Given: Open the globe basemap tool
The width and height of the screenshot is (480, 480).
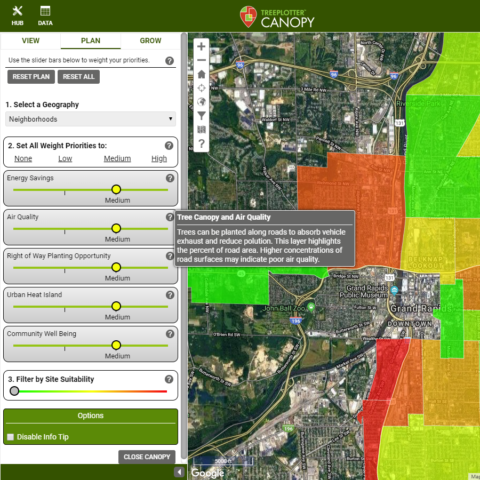Looking at the screenshot, I should point(201,102).
